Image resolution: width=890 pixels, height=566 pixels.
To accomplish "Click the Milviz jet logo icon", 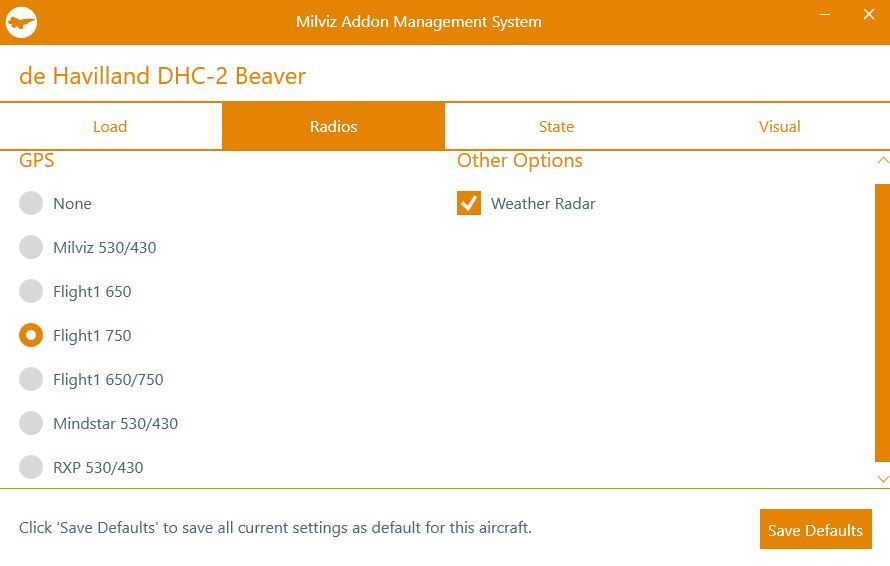I will 21,23.
